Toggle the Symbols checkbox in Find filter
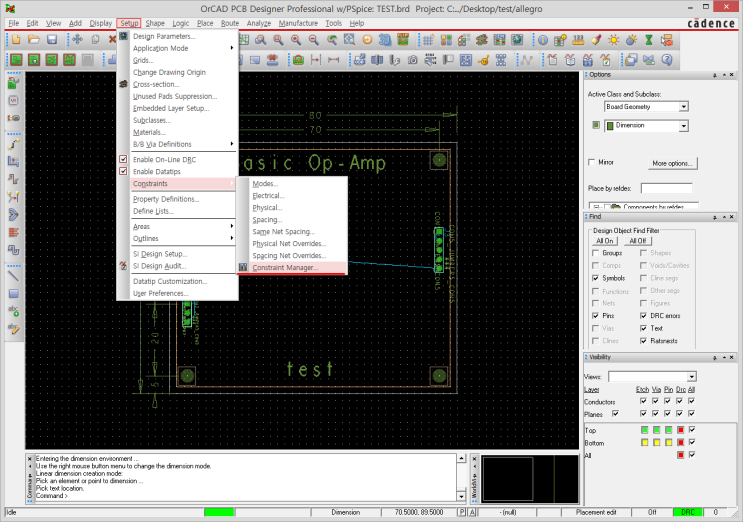The height and width of the screenshot is (522, 743). pyautogui.click(x=596, y=278)
